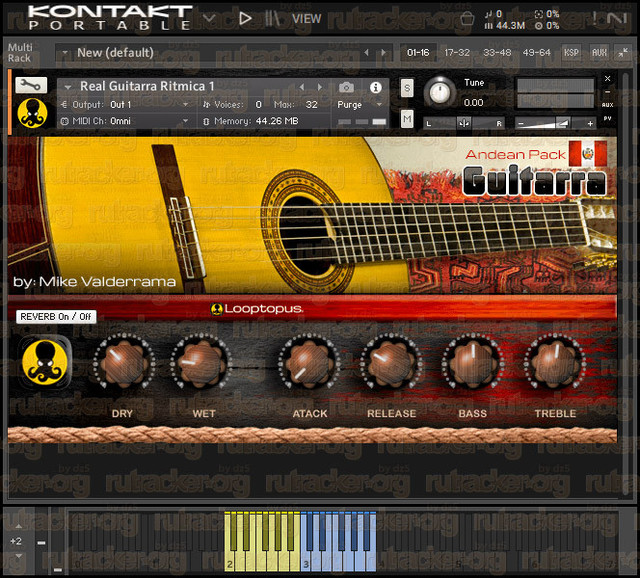This screenshot has width=640, height=578.
Task: Switch to channels 01-16 tab
Action: [x=418, y=53]
